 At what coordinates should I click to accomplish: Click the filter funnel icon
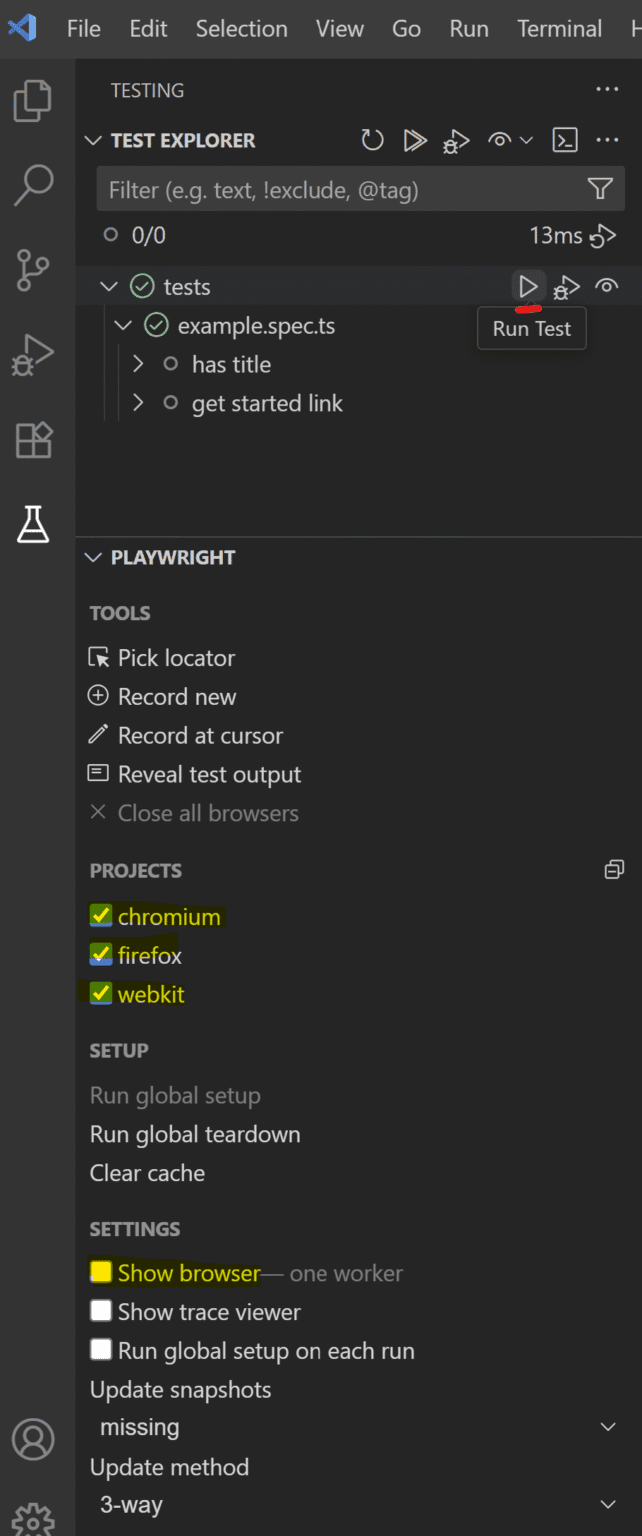(599, 188)
